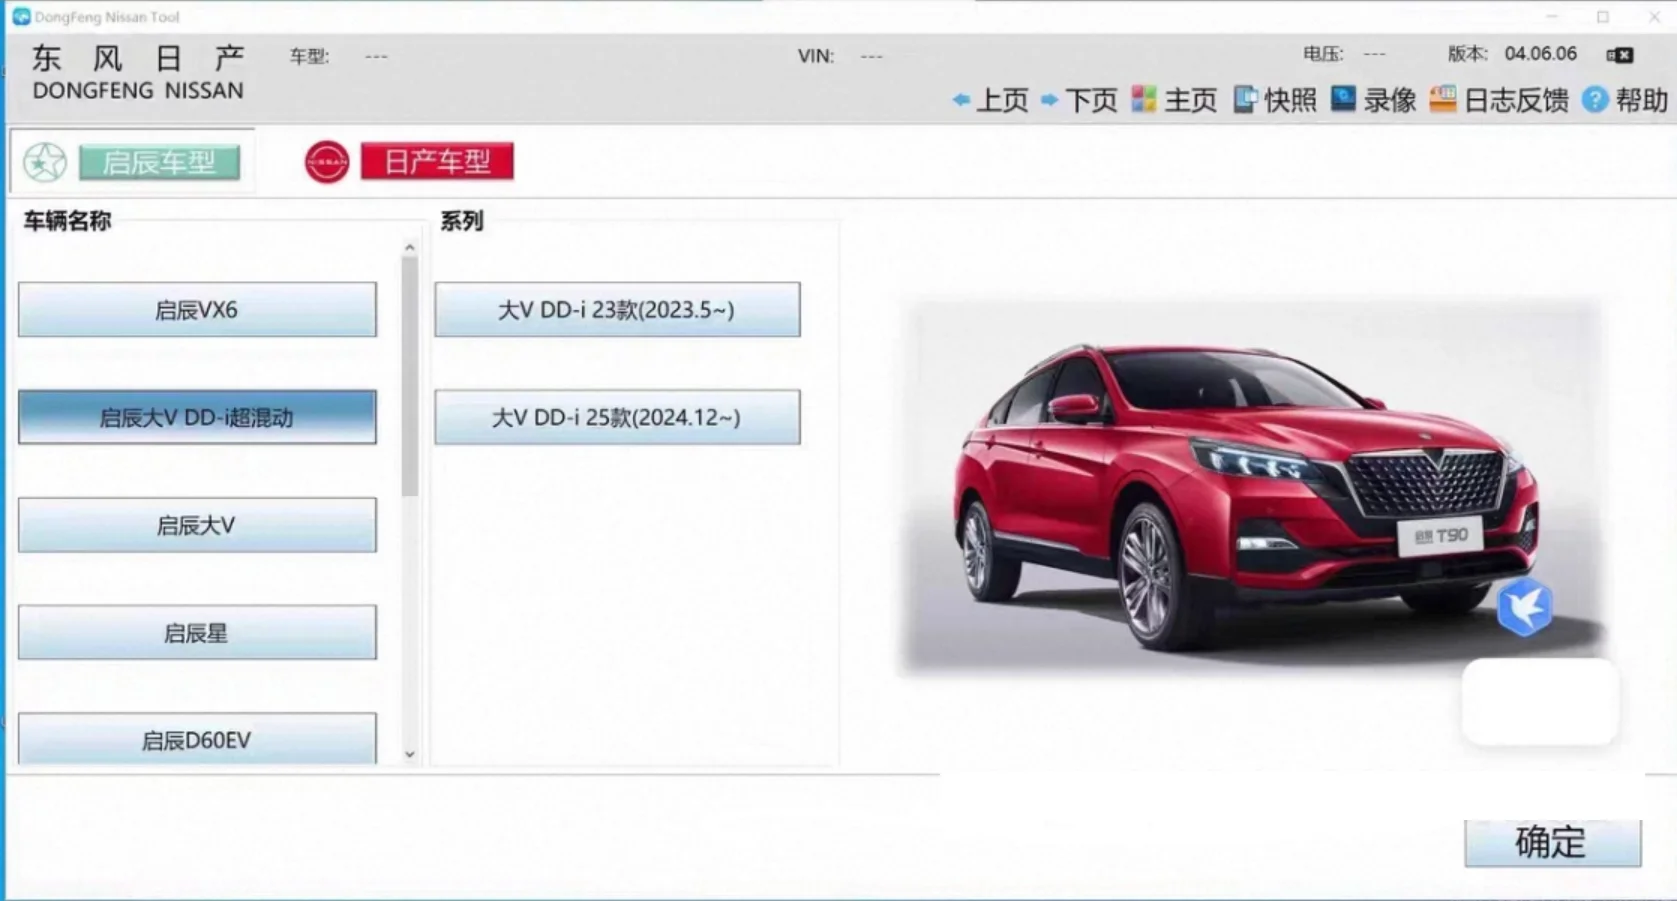Select vehicle 启辰VX6

197,310
